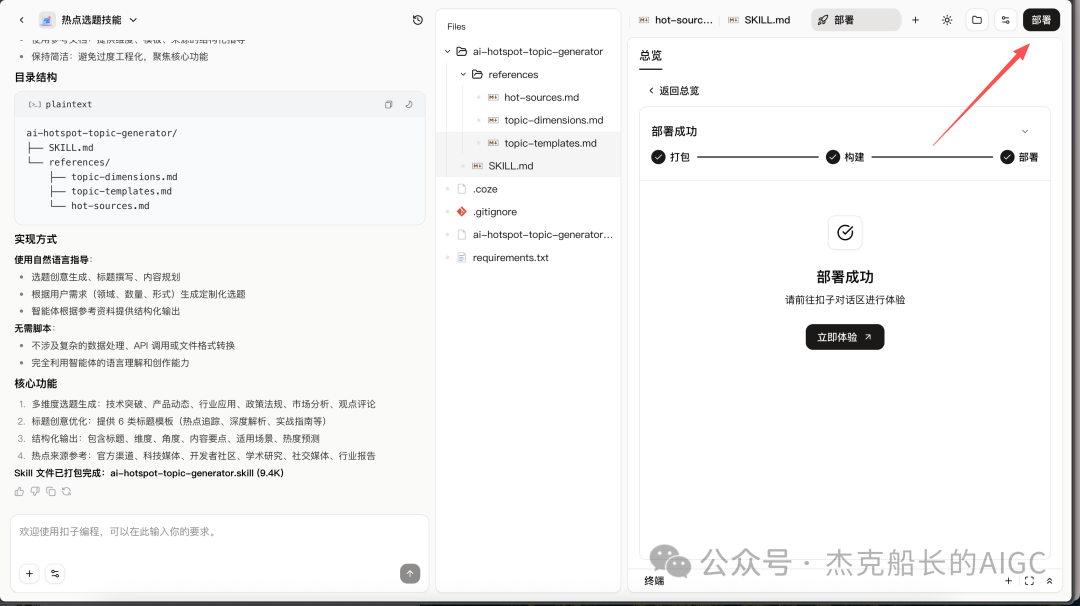Open the .coze file

tap(485, 189)
